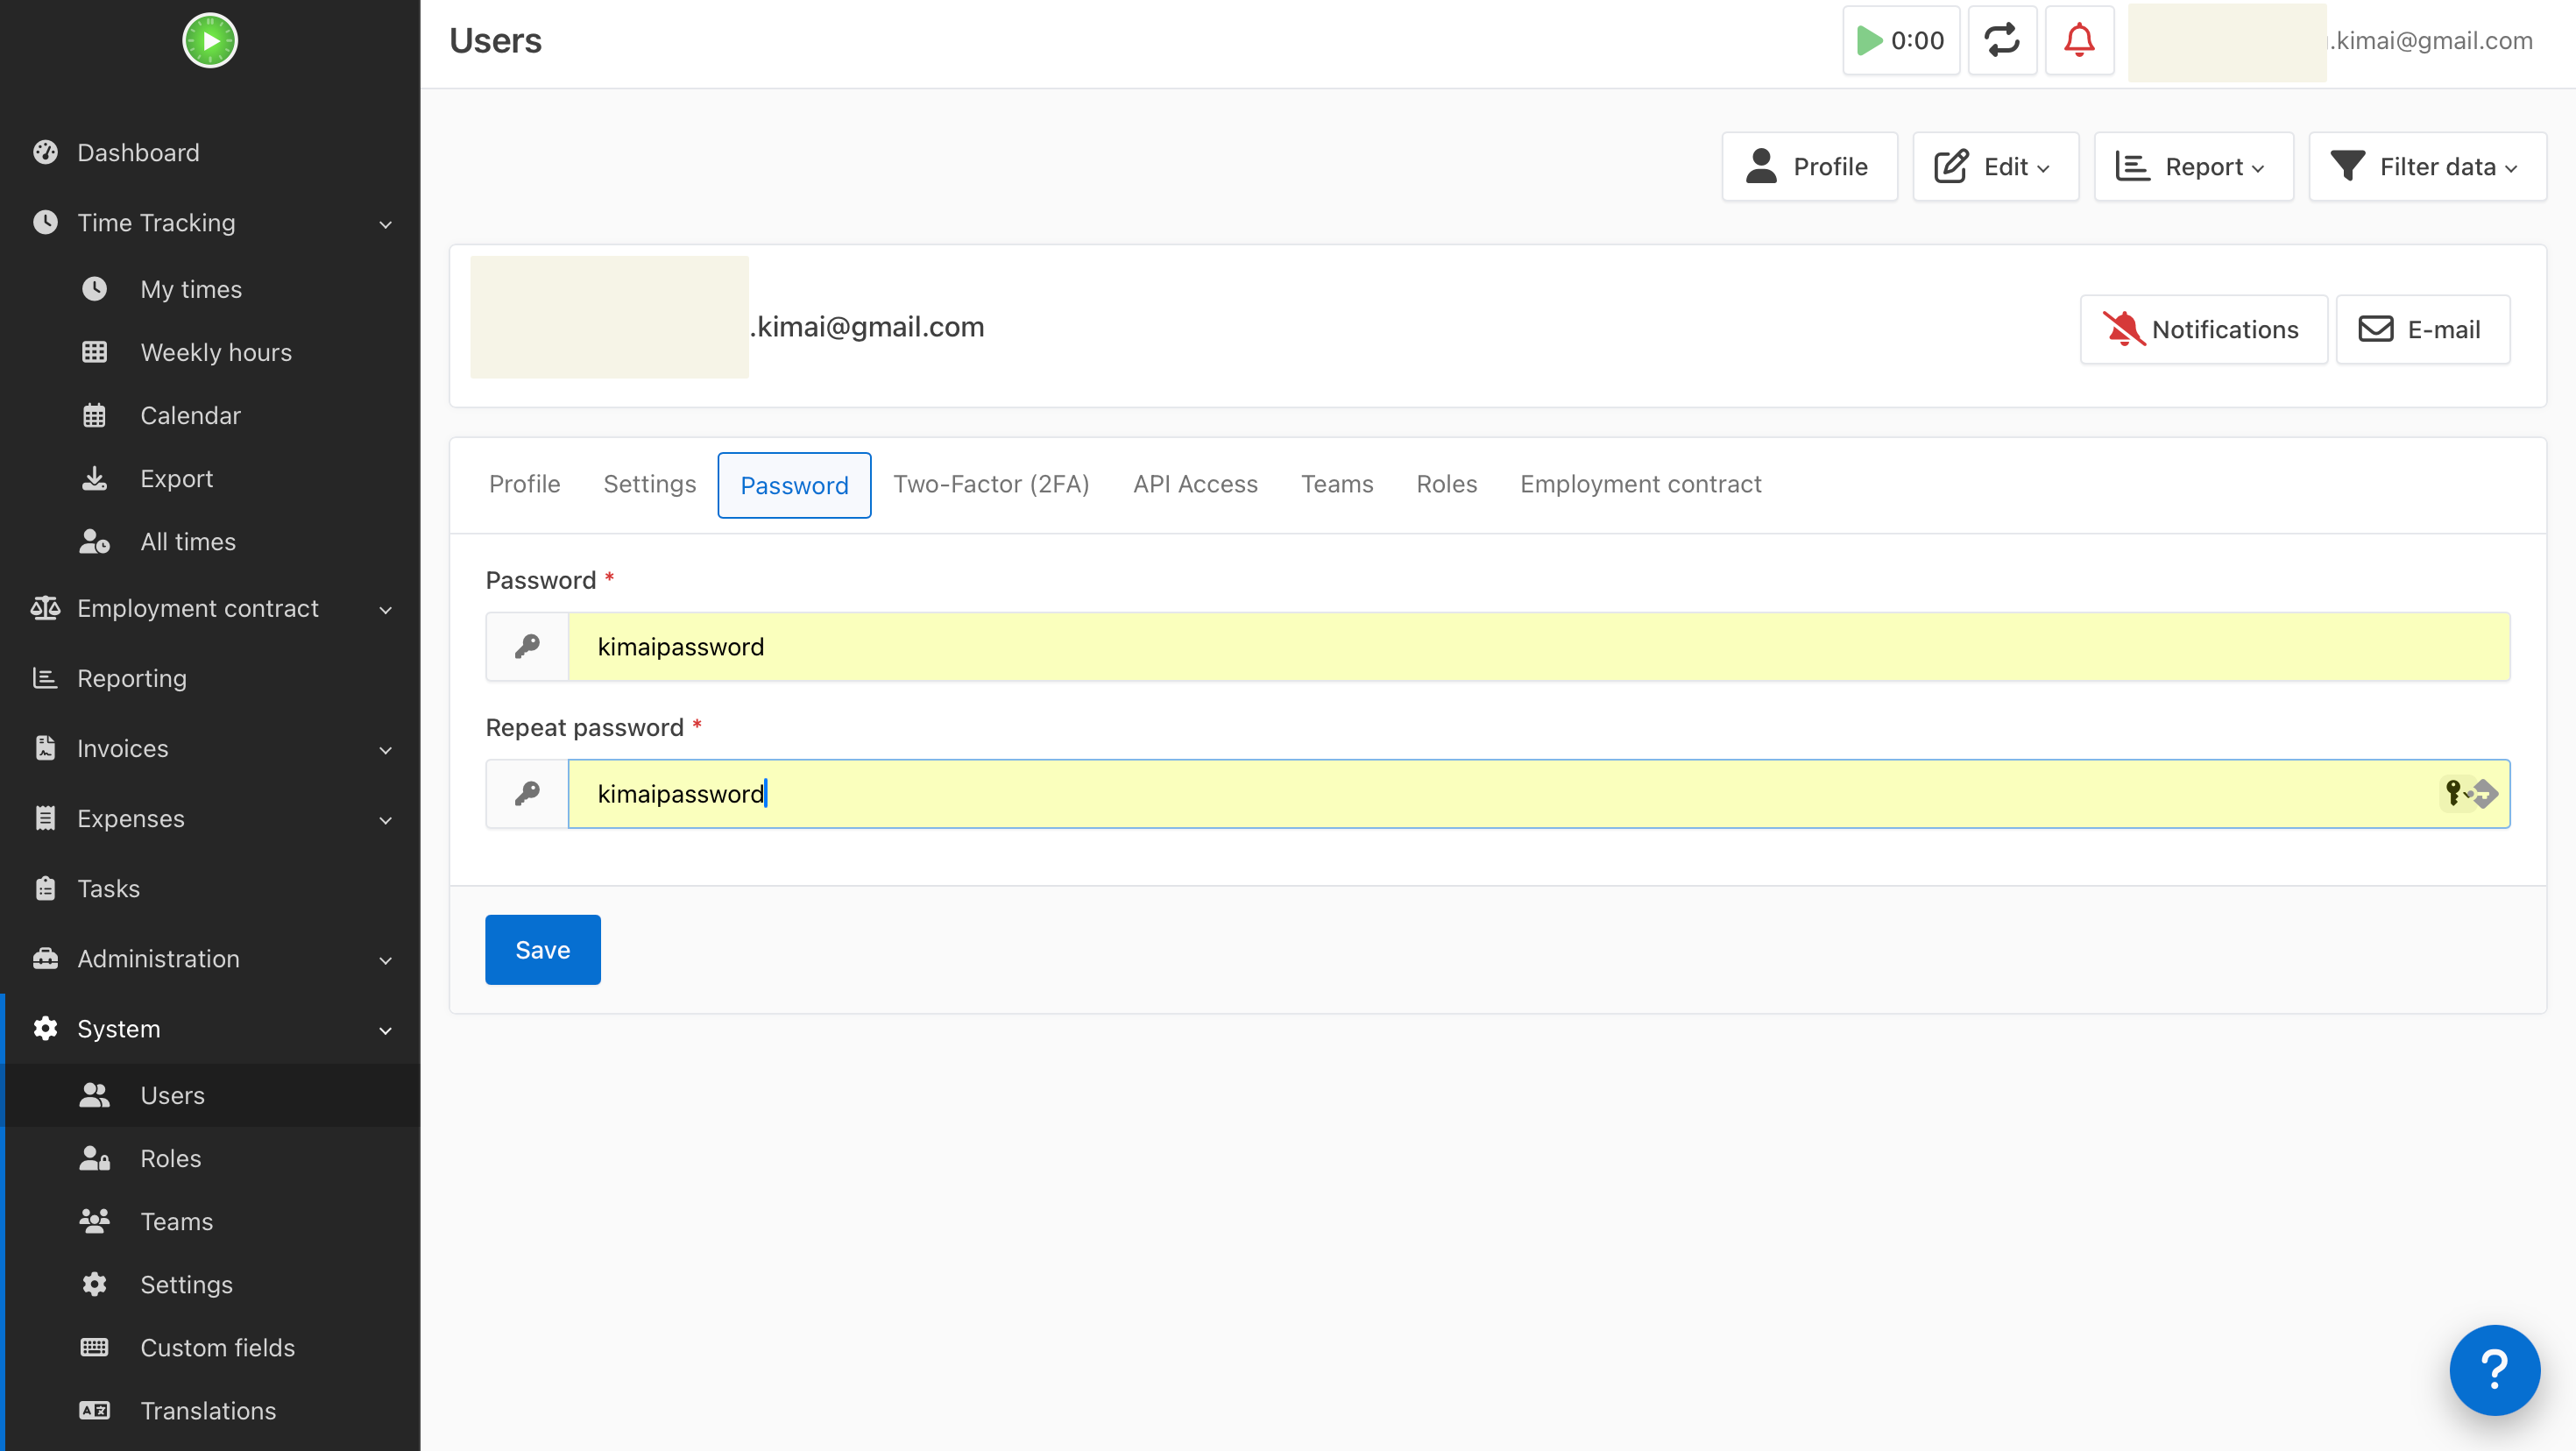Click the Notifications button

click(2203, 329)
